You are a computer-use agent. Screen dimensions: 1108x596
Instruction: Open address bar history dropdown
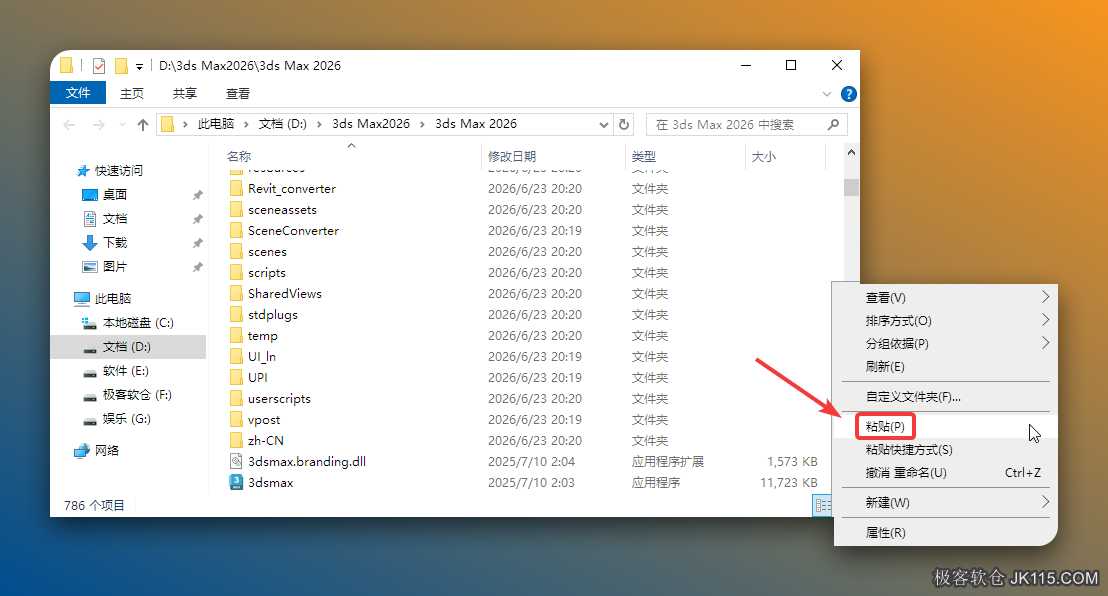pos(603,124)
